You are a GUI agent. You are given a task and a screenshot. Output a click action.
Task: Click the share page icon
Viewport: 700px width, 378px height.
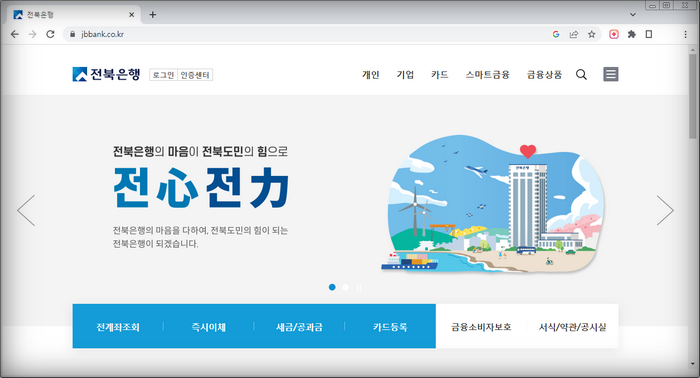[x=574, y=34]
